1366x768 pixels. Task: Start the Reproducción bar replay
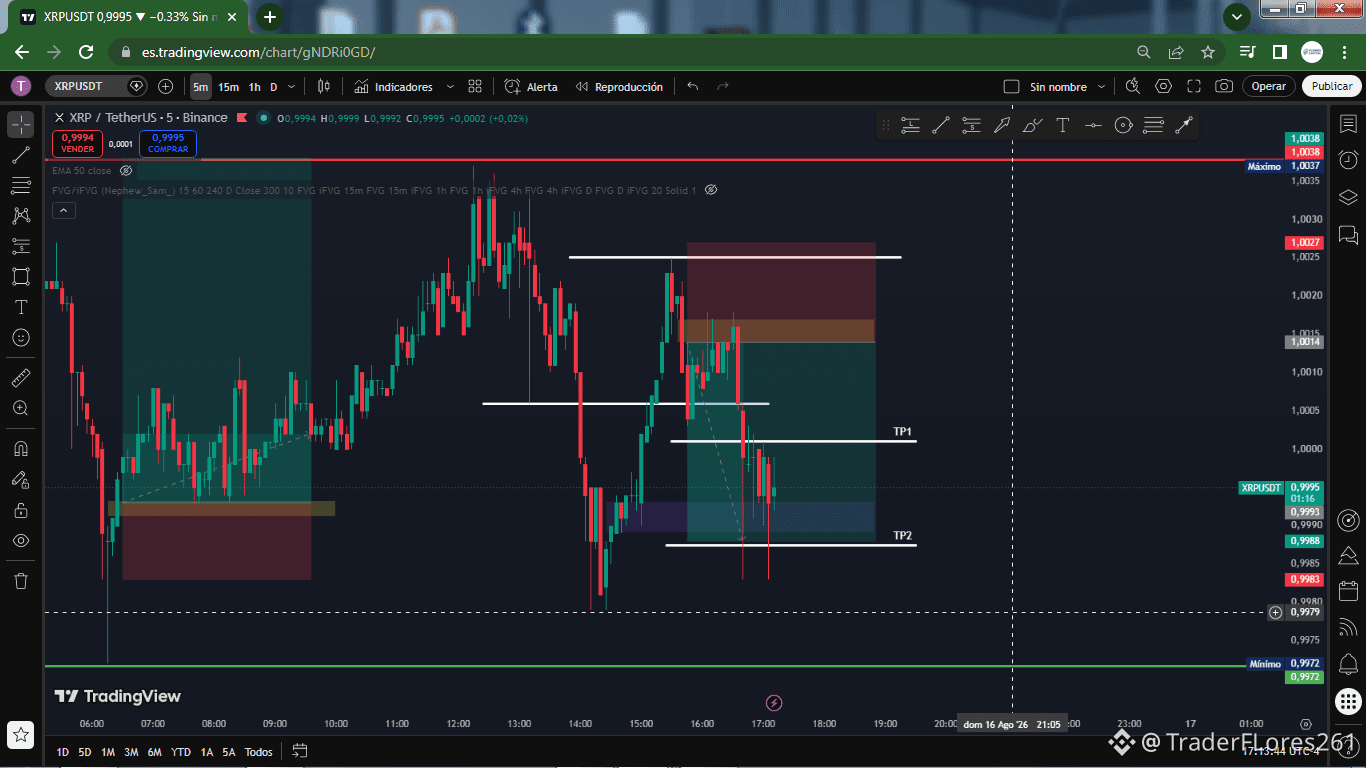click(619, 87)
